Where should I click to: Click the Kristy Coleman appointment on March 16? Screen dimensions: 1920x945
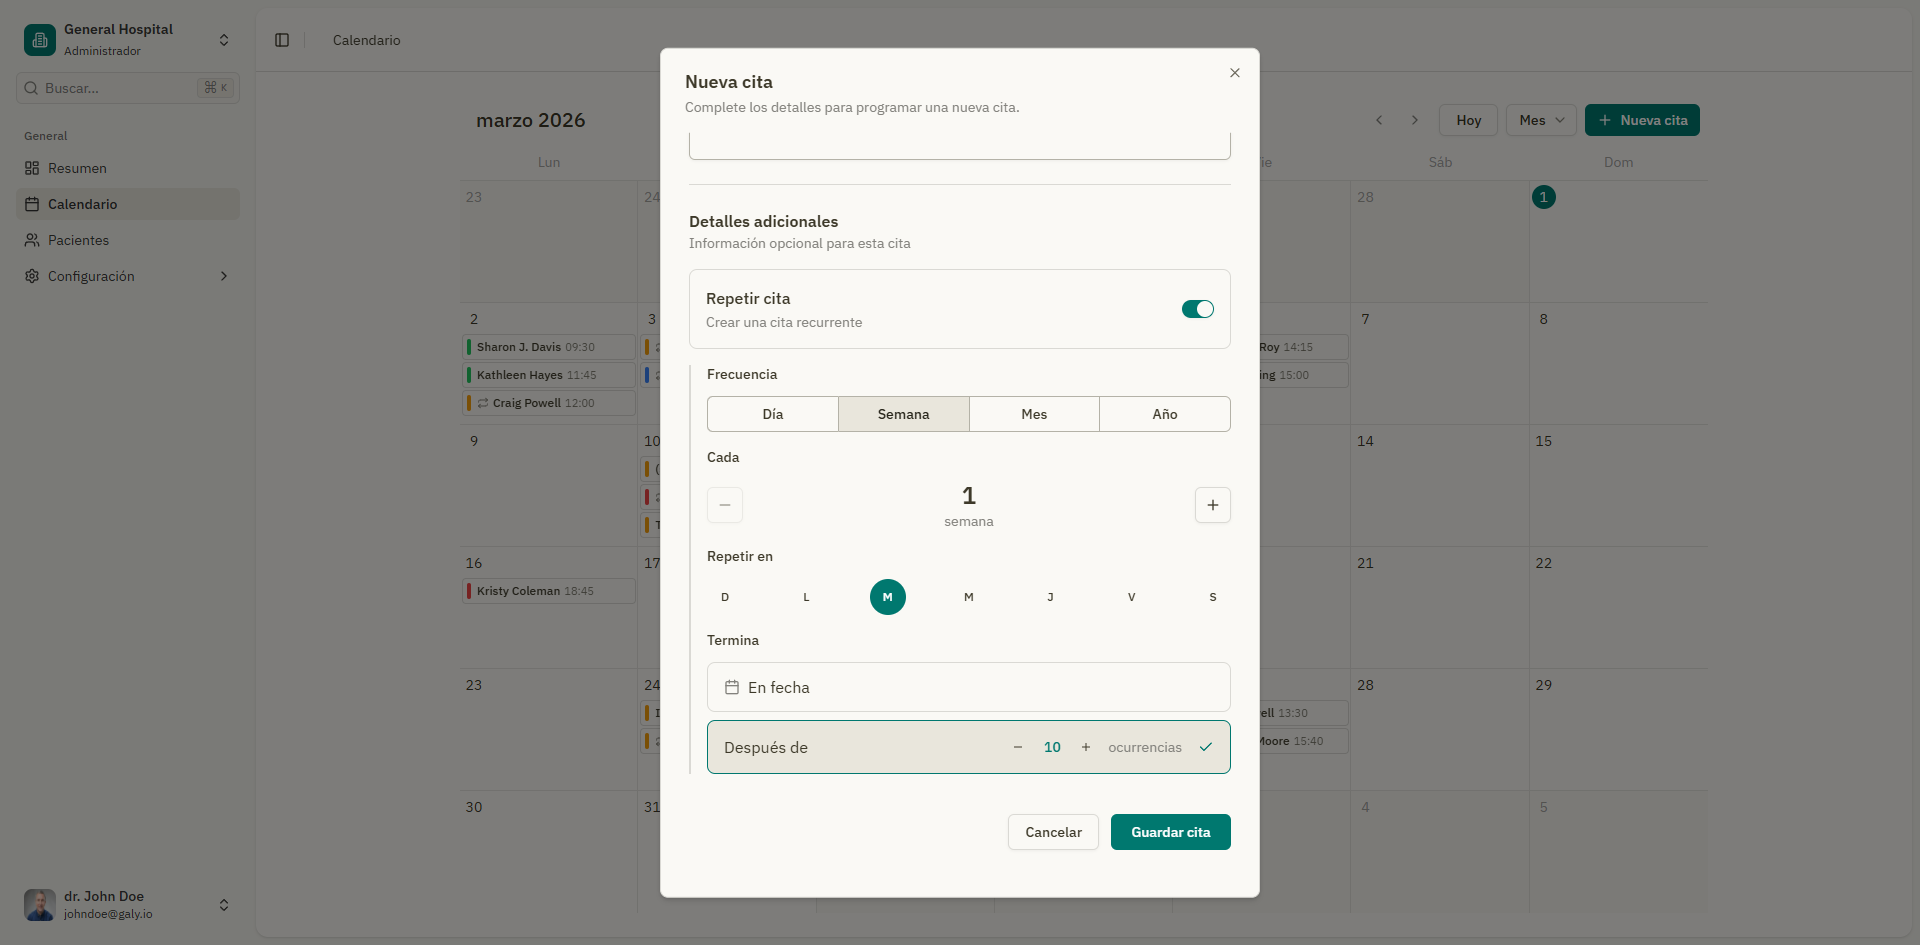(548, 591)
